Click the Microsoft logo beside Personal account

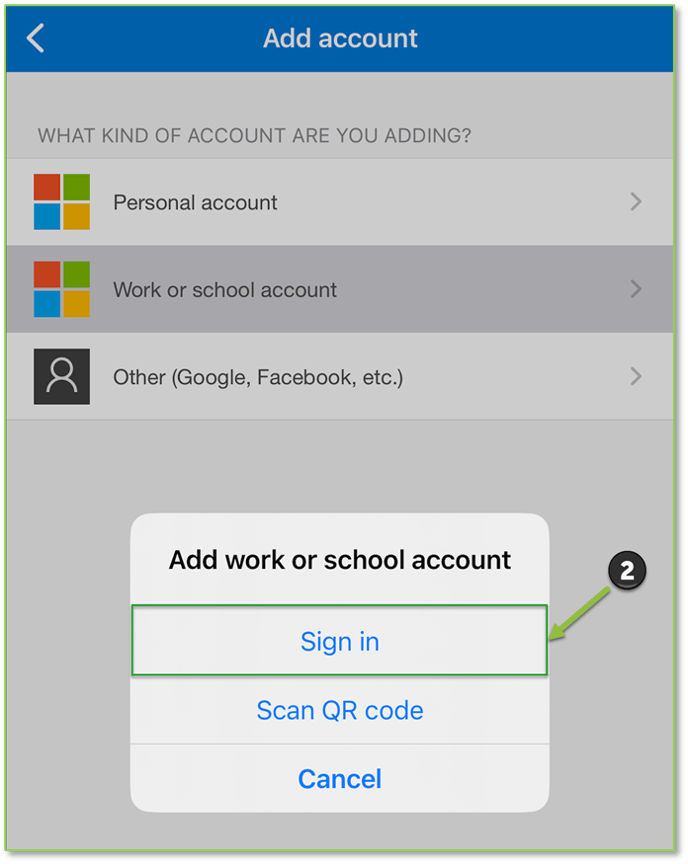[62, 202]
